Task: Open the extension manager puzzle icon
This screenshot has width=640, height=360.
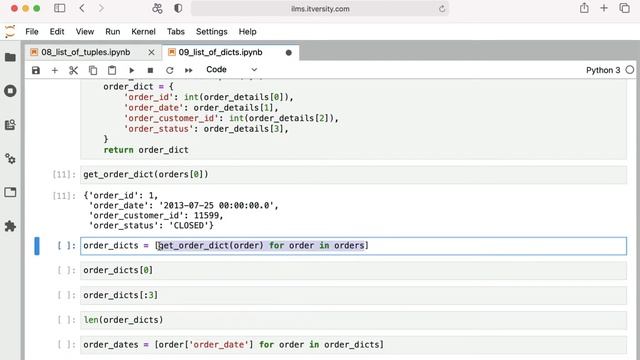Action: point(10,226)
